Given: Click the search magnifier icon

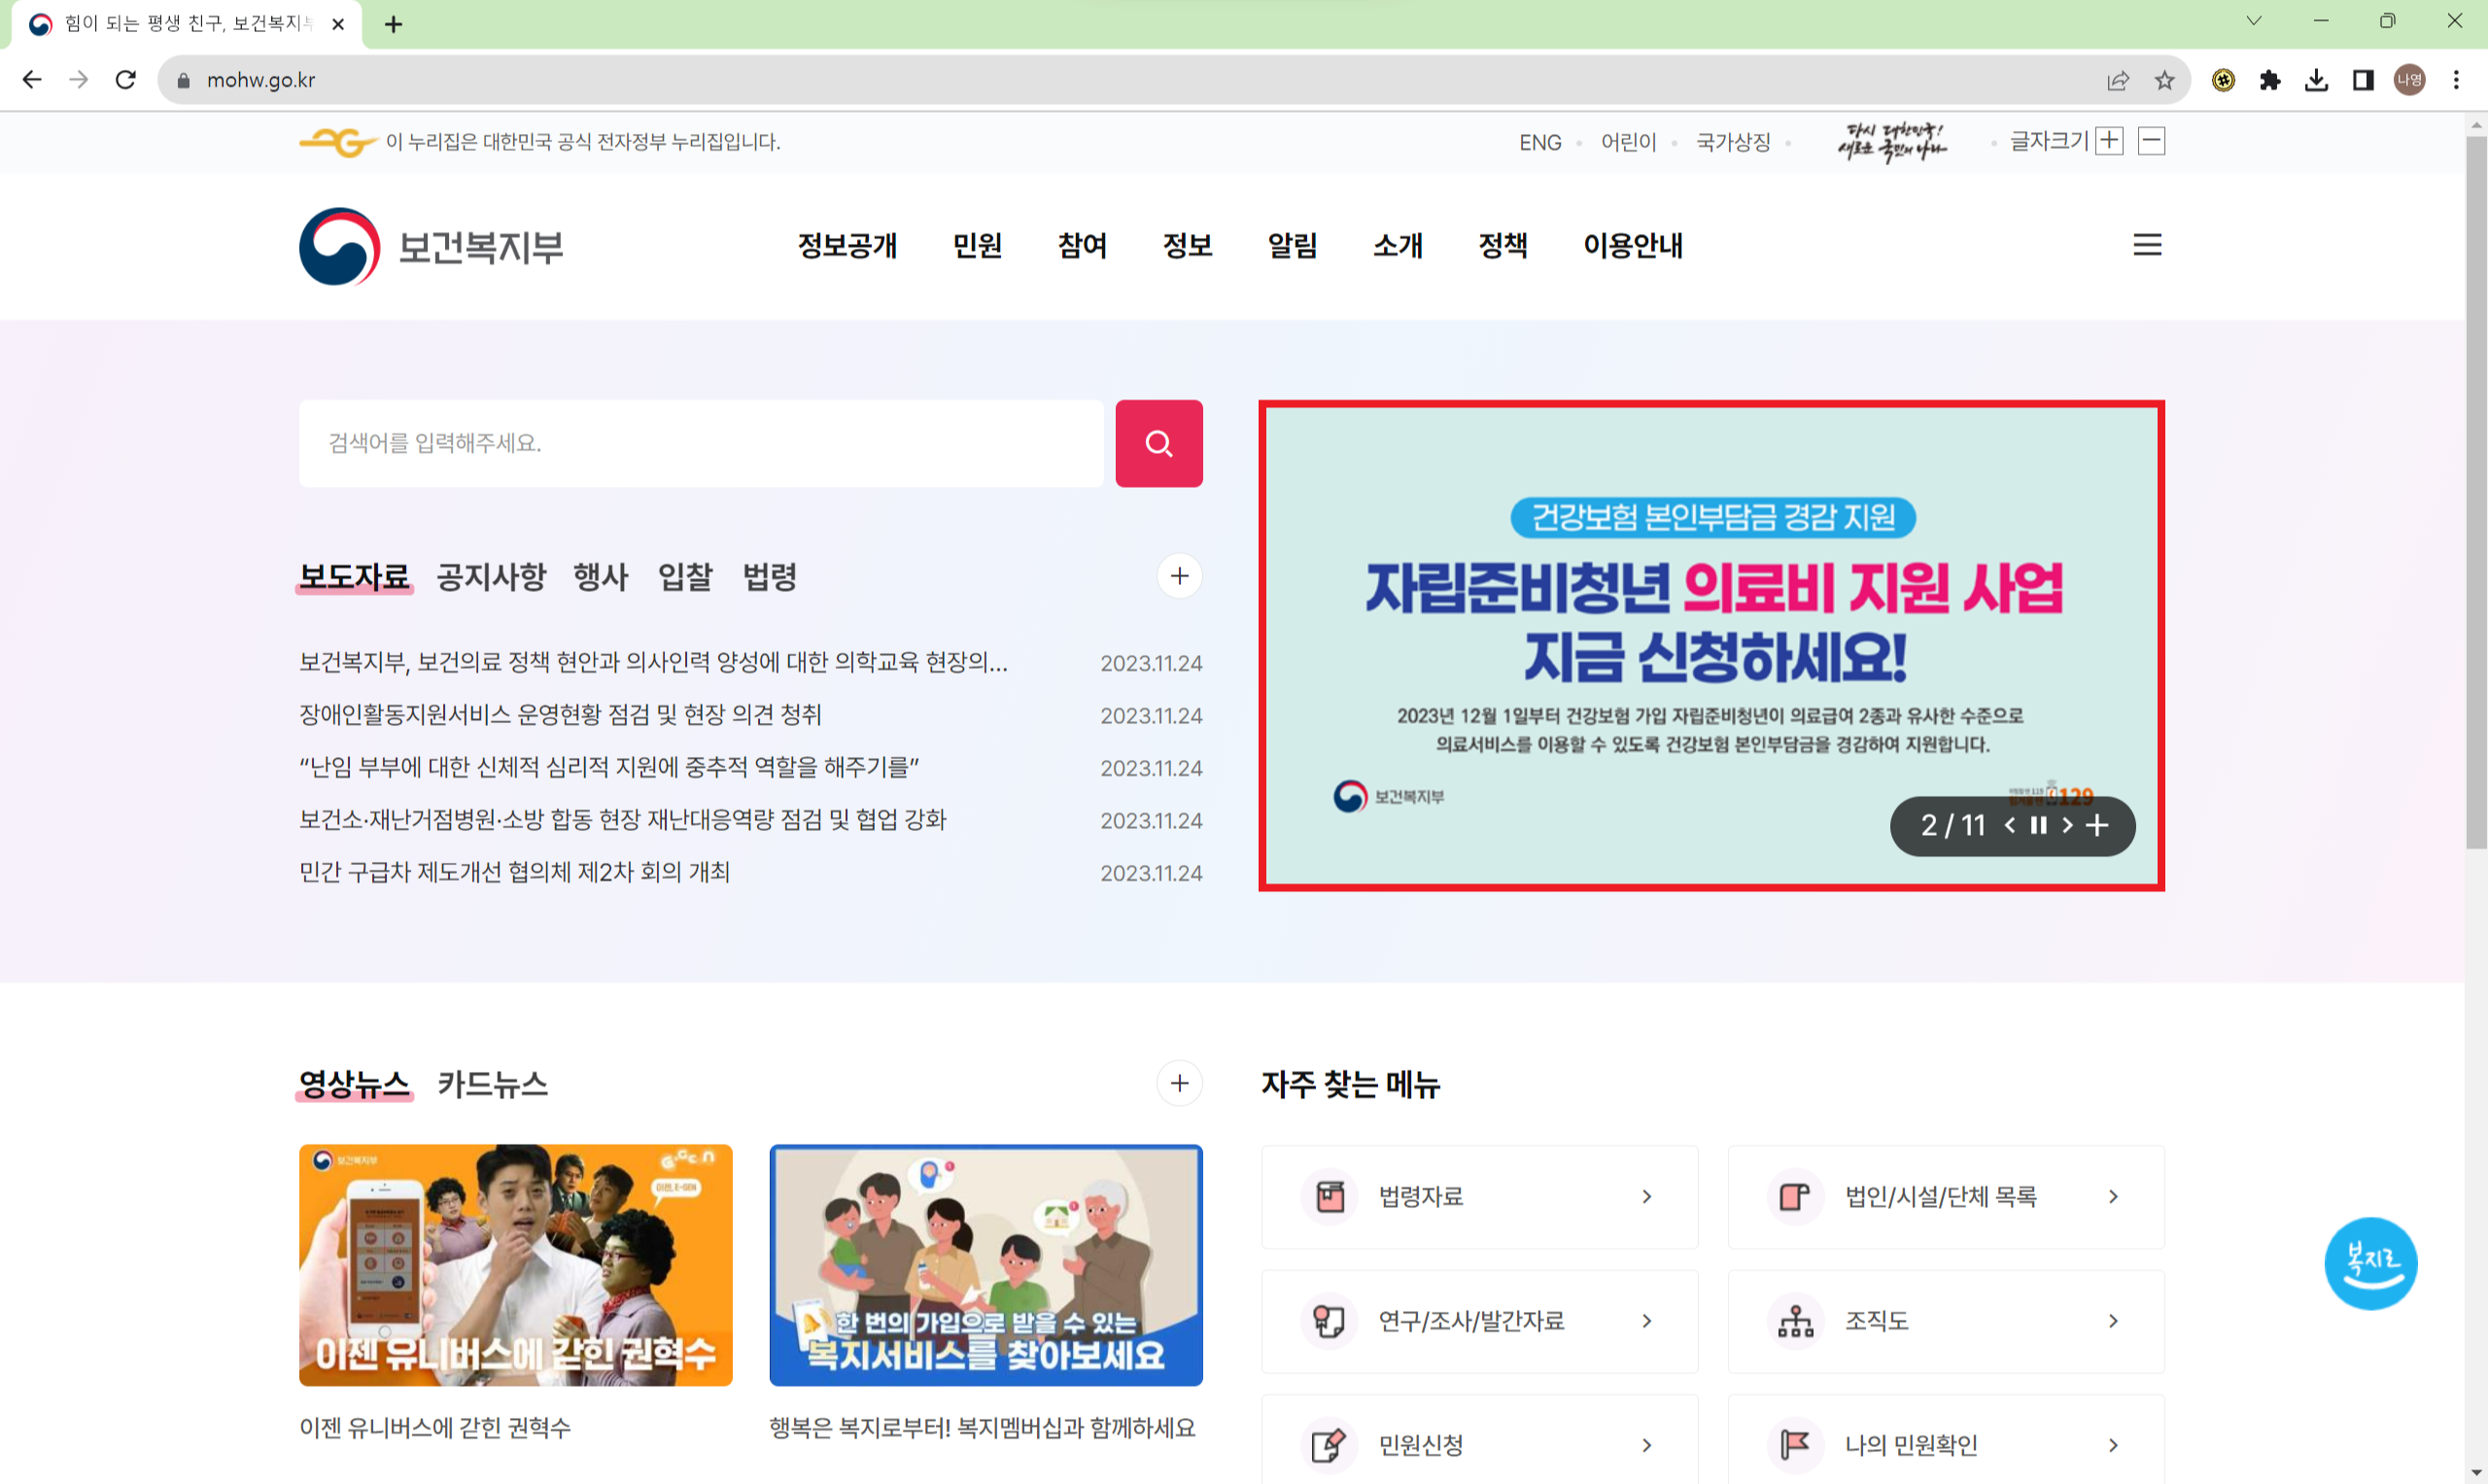Looking at the screenshot, I should 1158,443.
